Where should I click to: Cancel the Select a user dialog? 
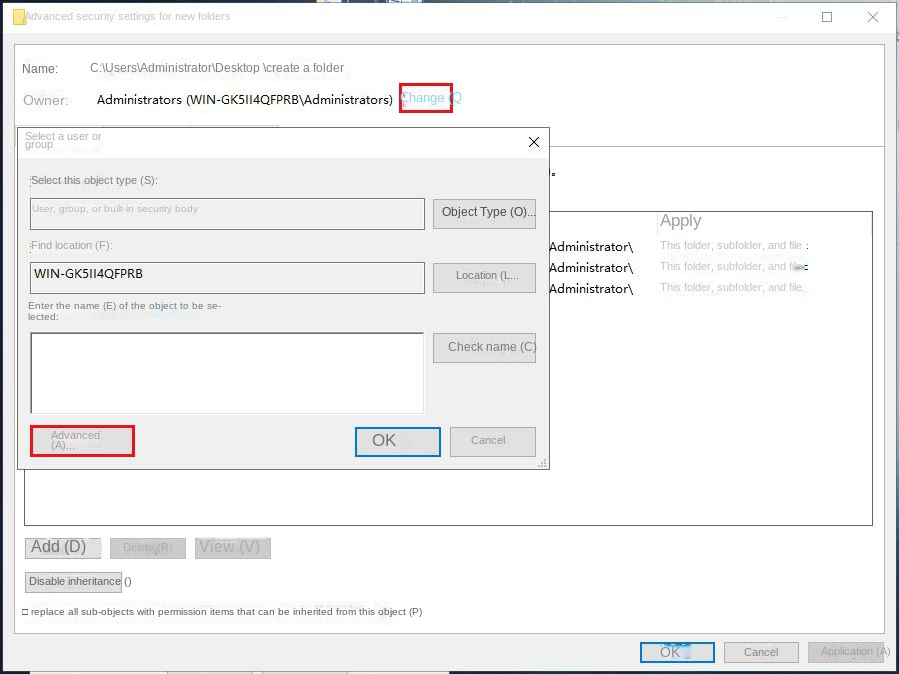click(x=492, y=441)
